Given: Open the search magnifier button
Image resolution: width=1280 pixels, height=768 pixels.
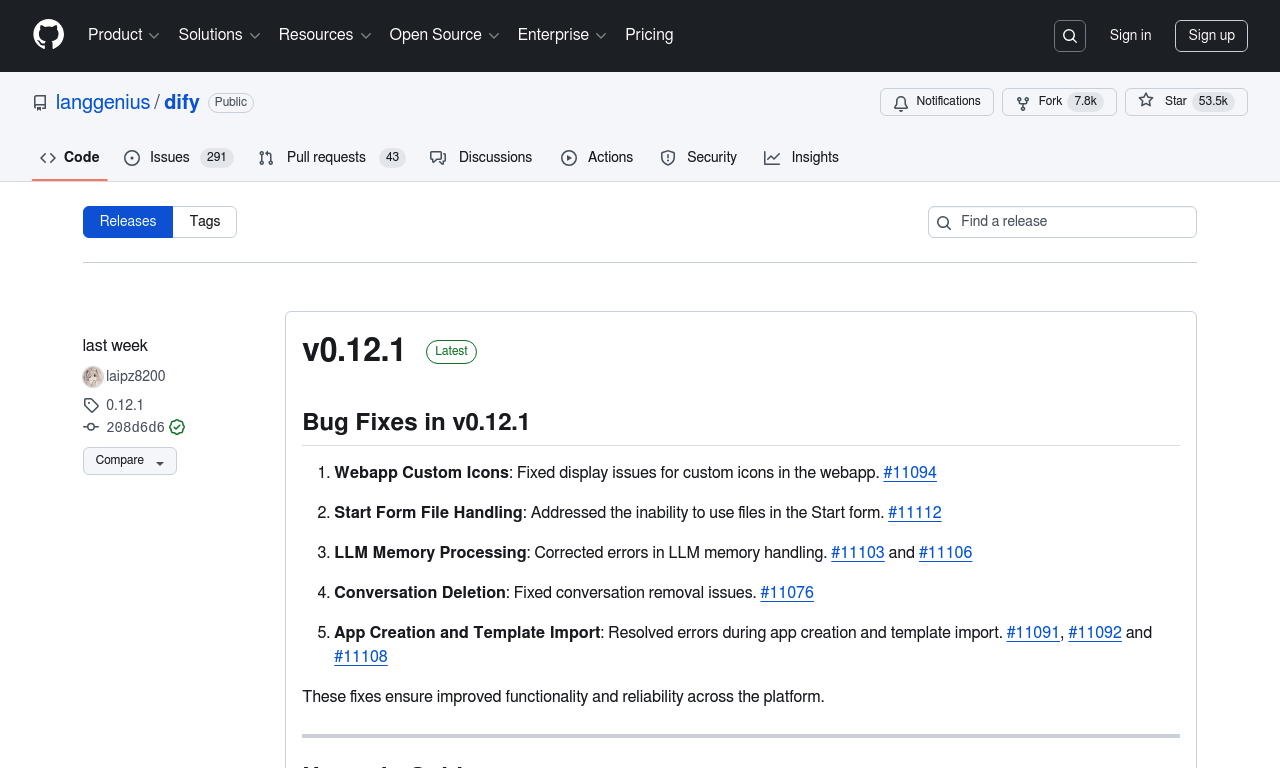Looking at the screenshot, I should [x=1070, y=36].
